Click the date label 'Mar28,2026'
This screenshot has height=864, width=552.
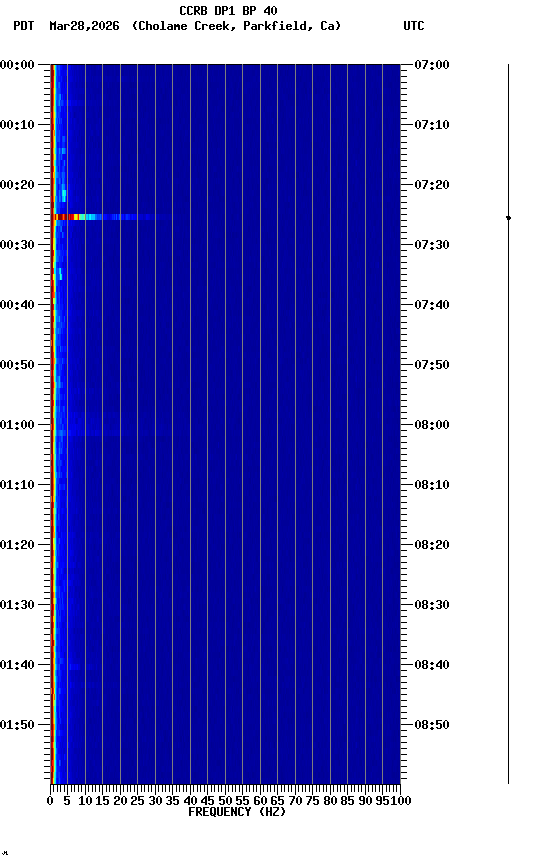point(84,26)
